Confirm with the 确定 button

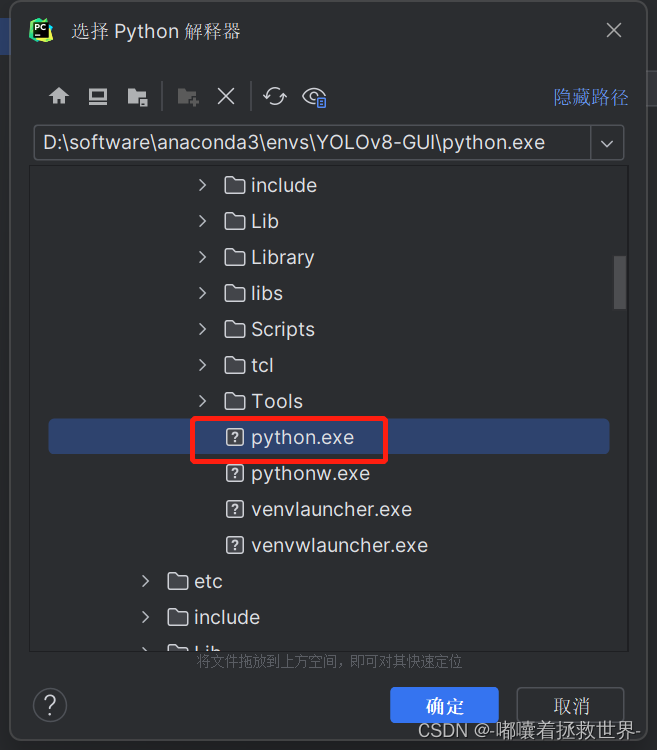444,705
